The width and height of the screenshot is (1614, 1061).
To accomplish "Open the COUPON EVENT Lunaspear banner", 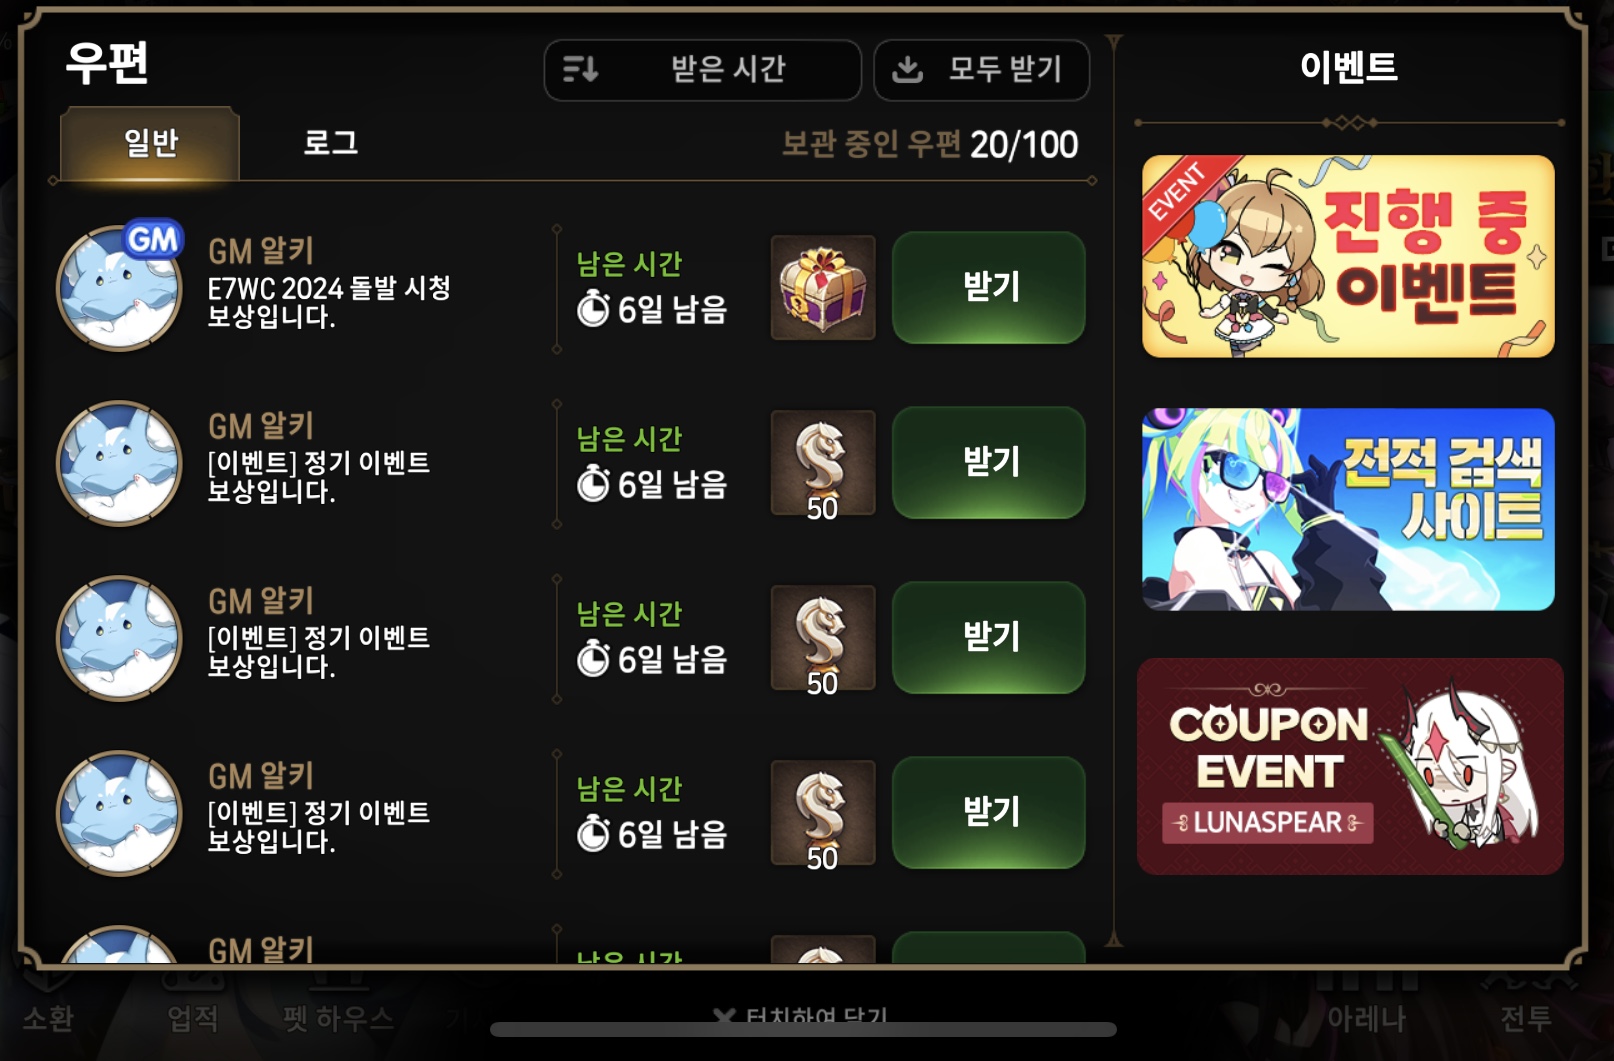I will tap(1350, 766).
